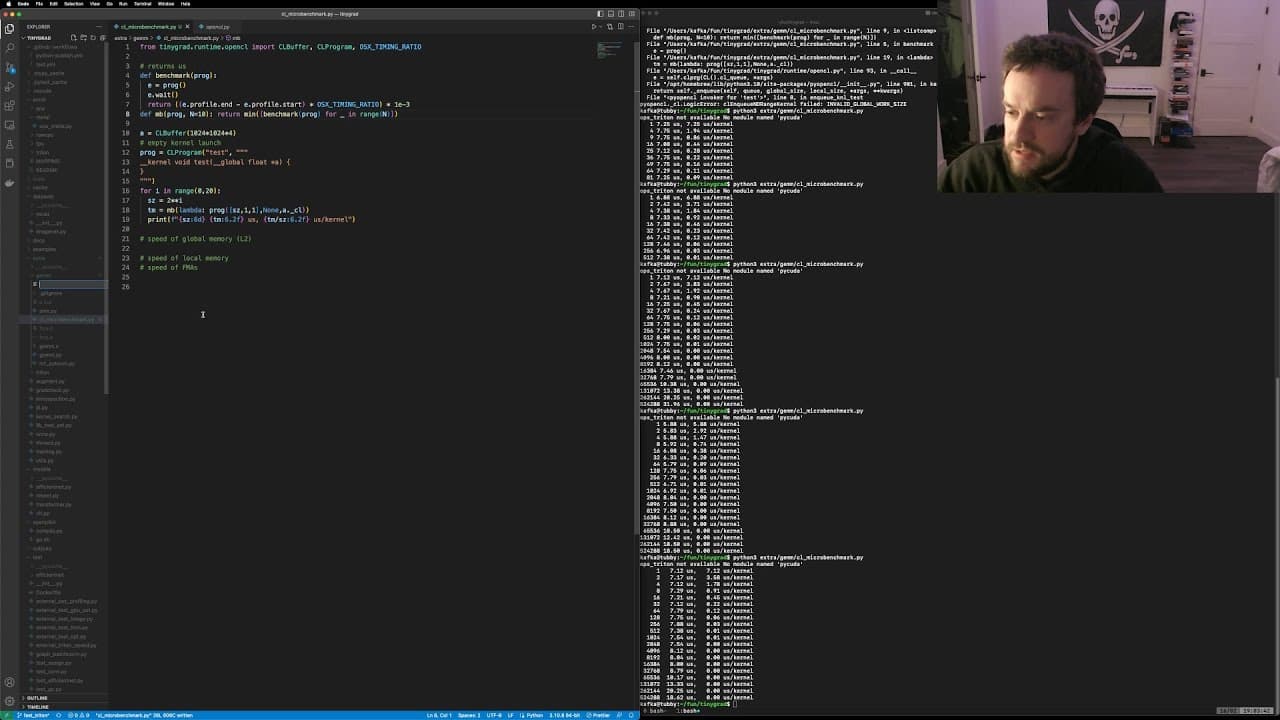The image size is (1280, 720).
Task: Split the editor right
Action: click(x=621, y=27)
